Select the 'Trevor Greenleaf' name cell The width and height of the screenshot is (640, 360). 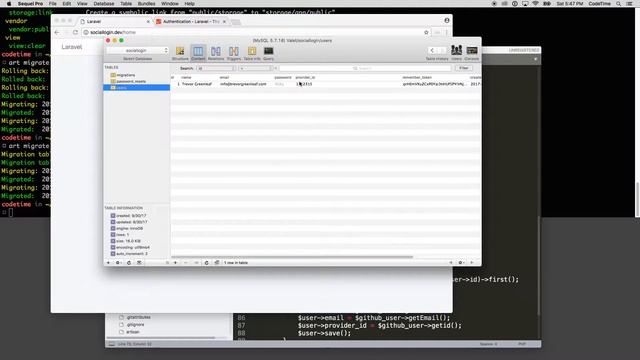click(197, 84)
